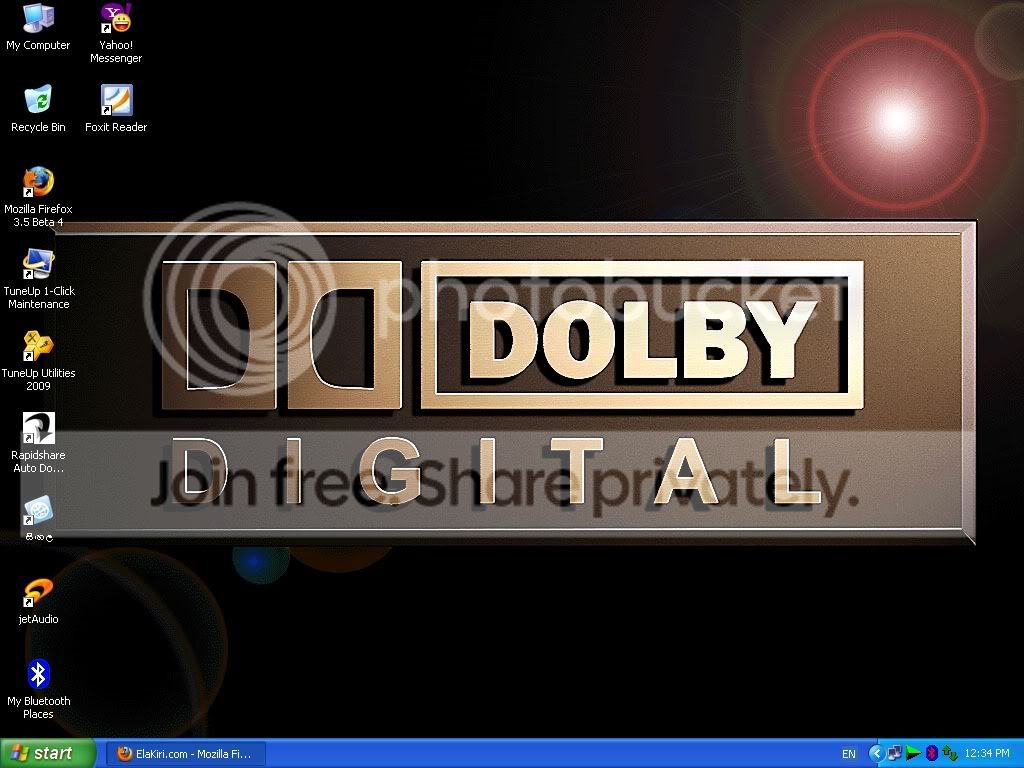The image size is (1024, 768).
Task: Click the green arrow tray icon
Action: point(913,754)
